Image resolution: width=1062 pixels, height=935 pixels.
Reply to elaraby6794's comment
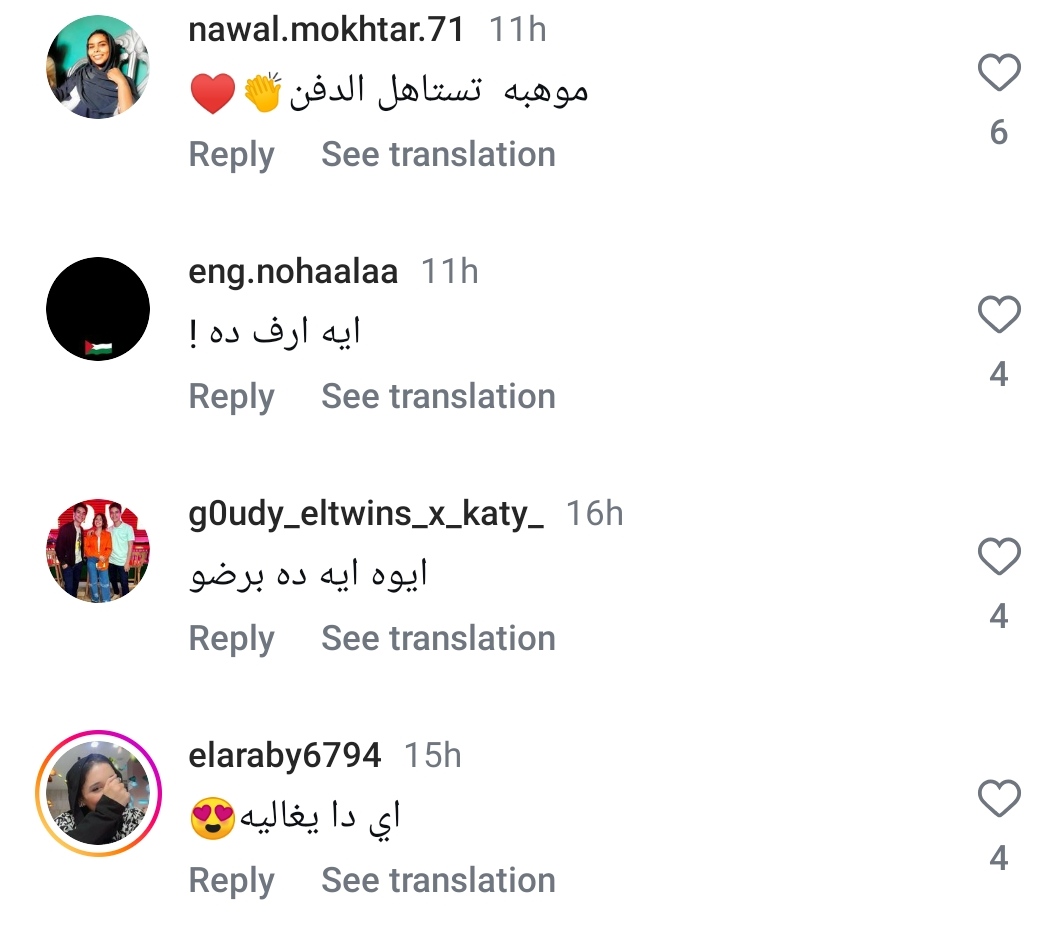click(231, 881)
